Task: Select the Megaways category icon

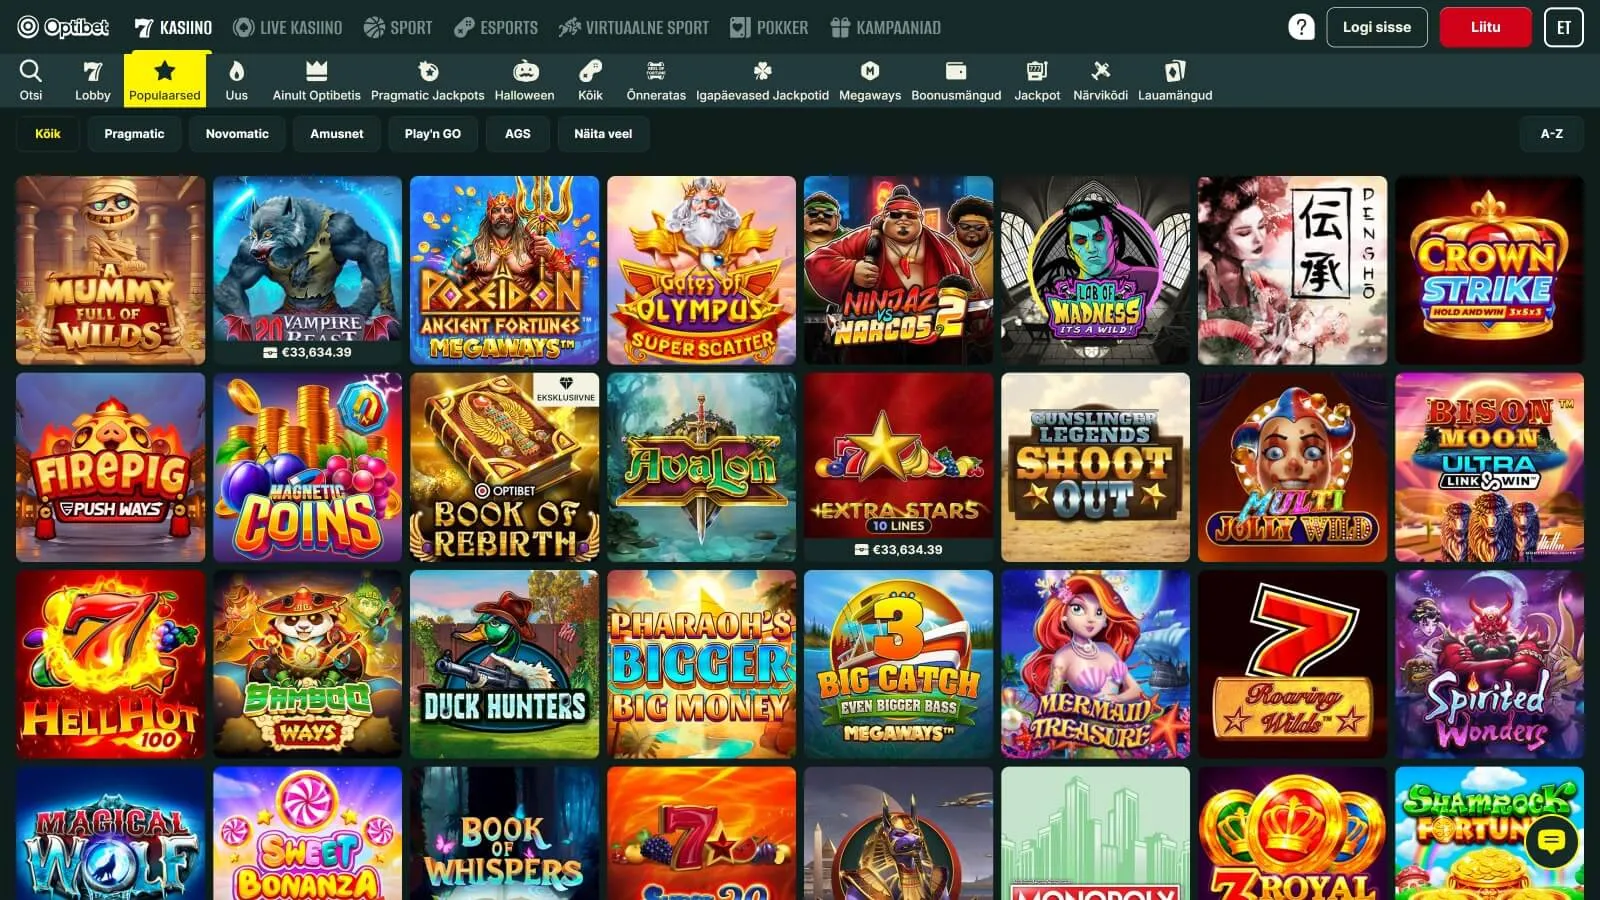Action: pyautogui.click(x=869, y=72)
